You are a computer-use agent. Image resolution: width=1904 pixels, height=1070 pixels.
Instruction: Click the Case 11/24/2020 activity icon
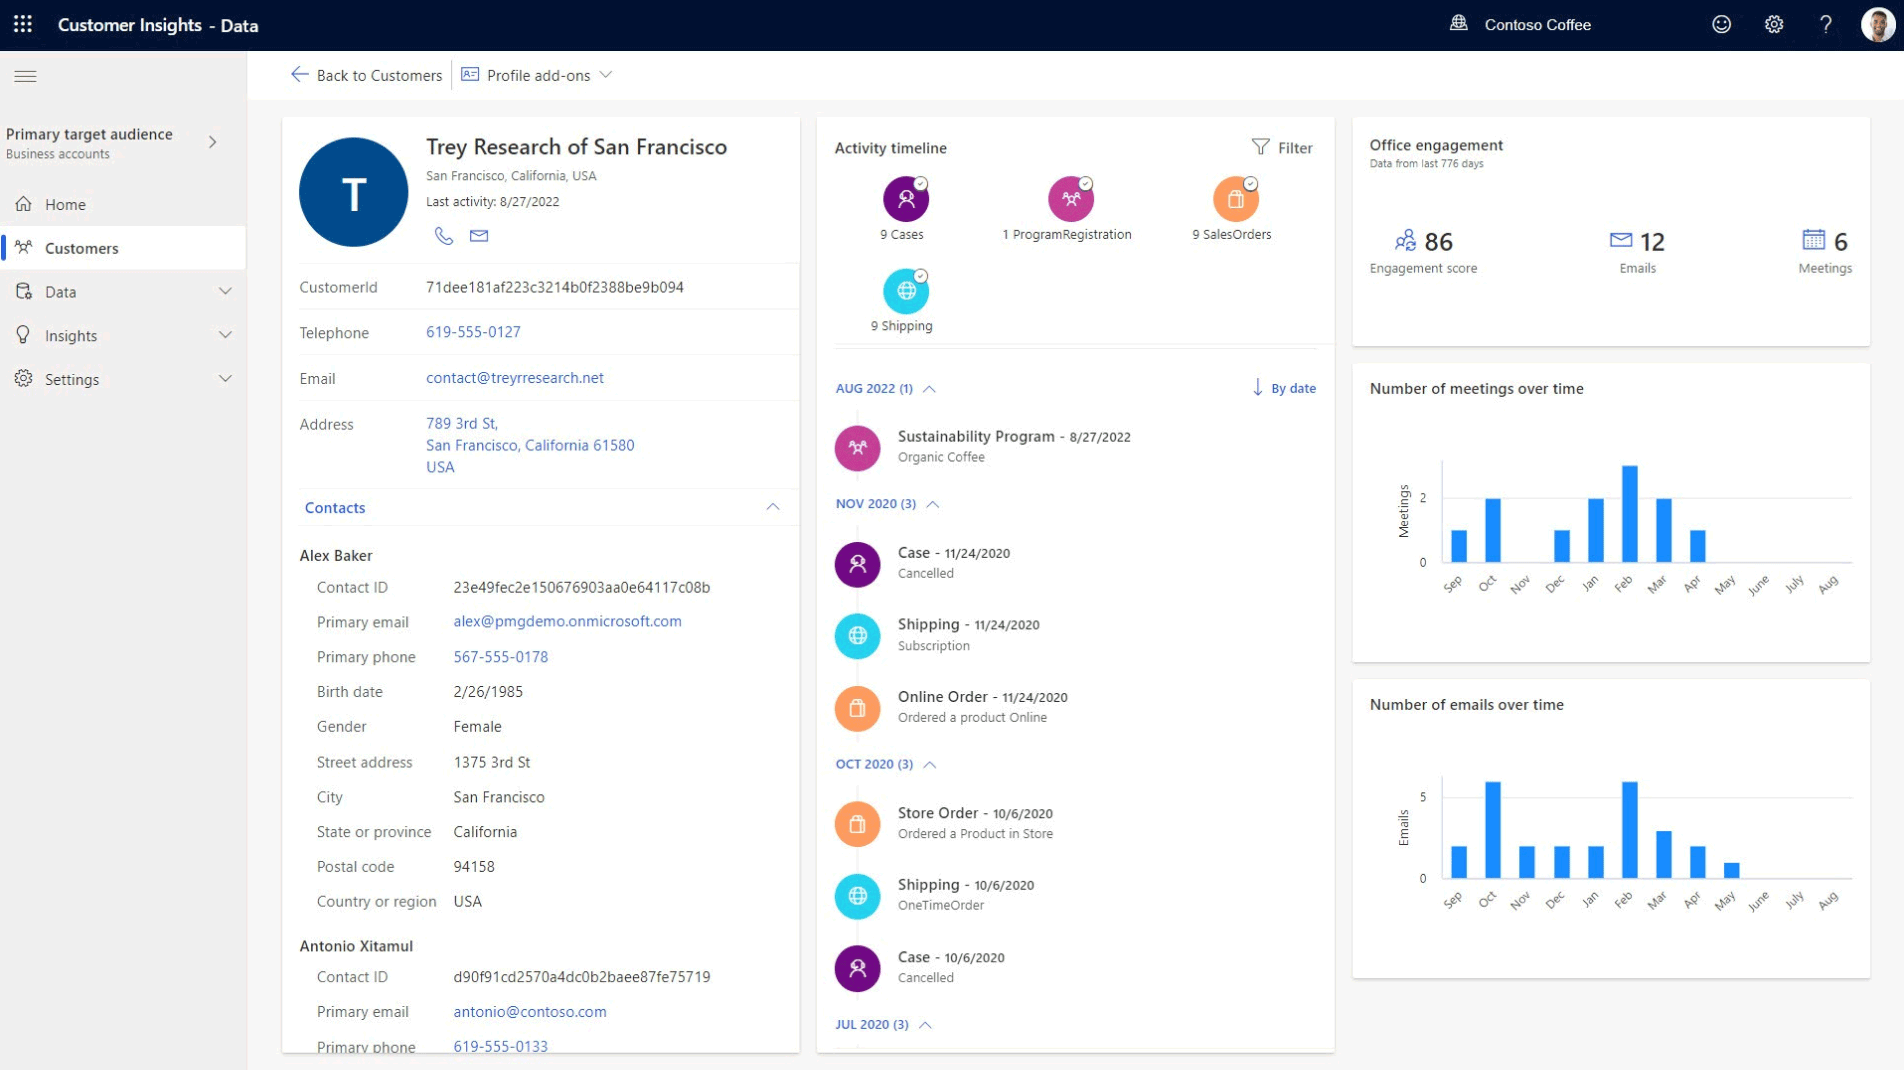pyautogui.click(x=857, y=564)
